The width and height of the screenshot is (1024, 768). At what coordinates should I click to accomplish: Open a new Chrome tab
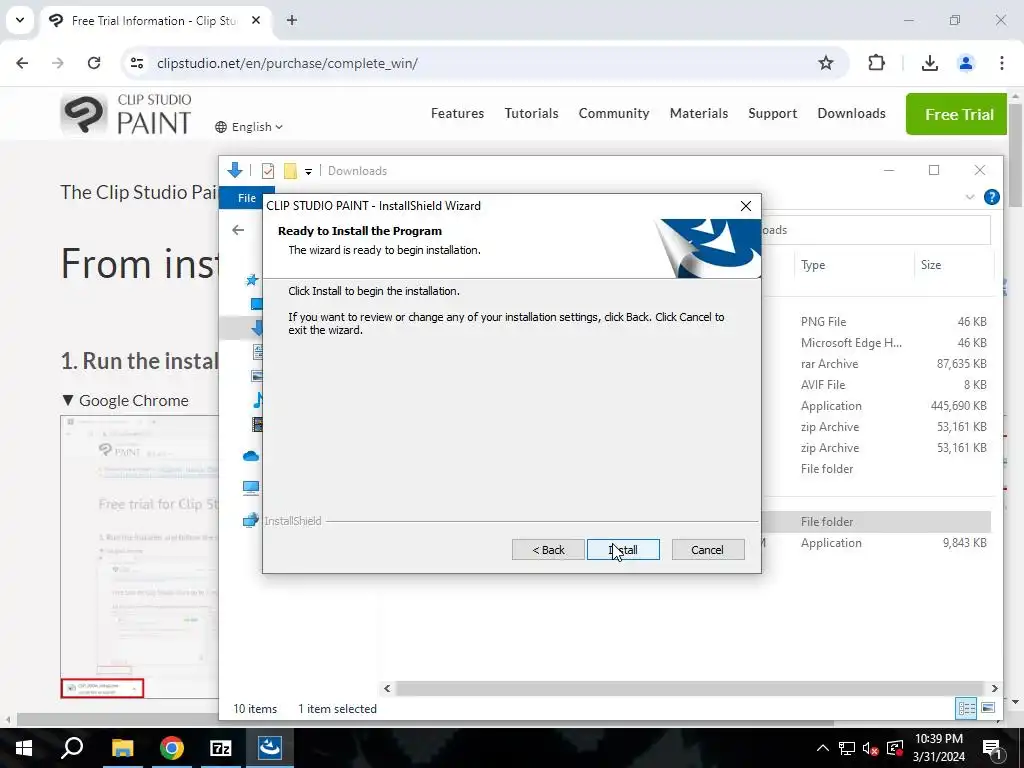292,20
